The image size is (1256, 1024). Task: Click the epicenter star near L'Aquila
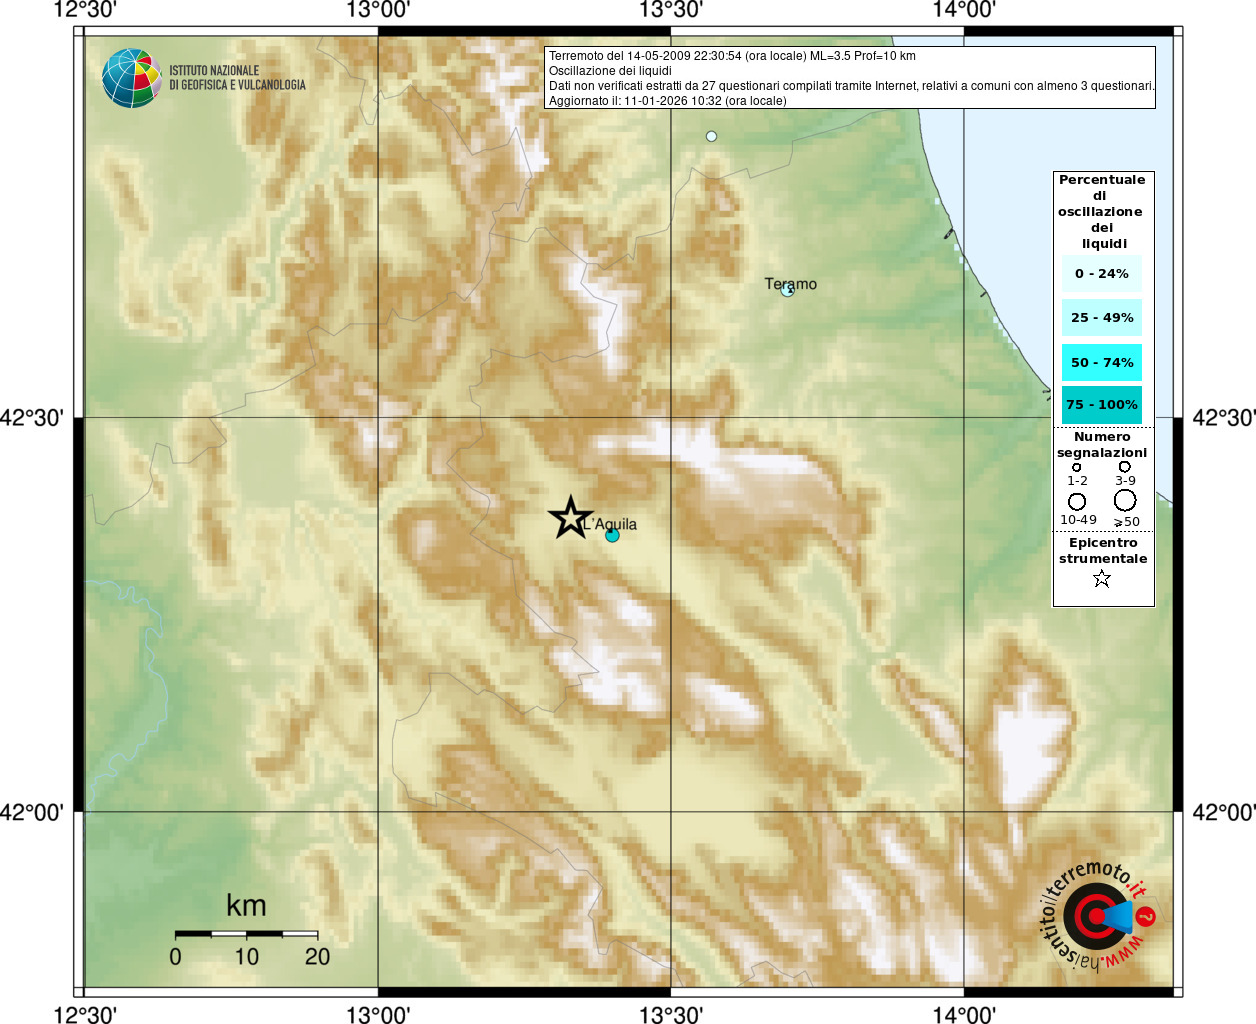pyautogui.click(x=570, y=518)
